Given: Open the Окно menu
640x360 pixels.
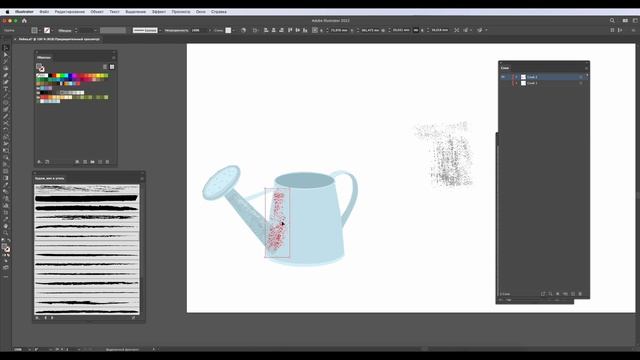Looking at the screenshot, I should (x=200, y=12).
